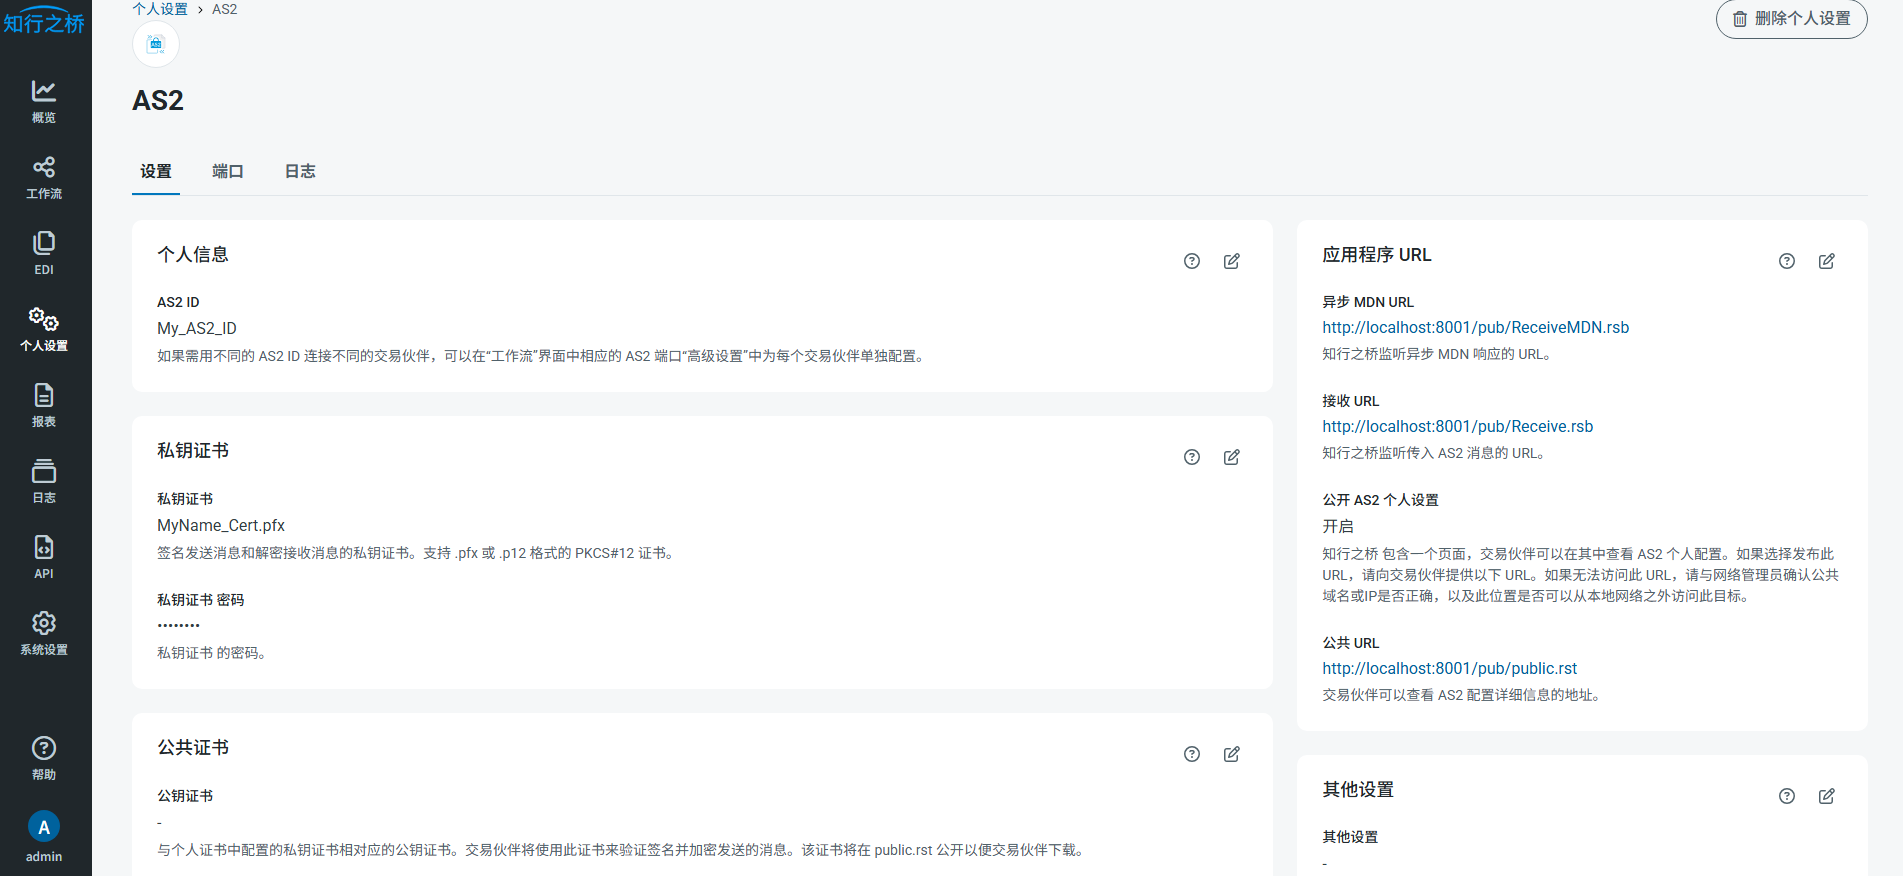Show help for 其他设置 section
This screenshot has height=876, width=1903.
1786,796
